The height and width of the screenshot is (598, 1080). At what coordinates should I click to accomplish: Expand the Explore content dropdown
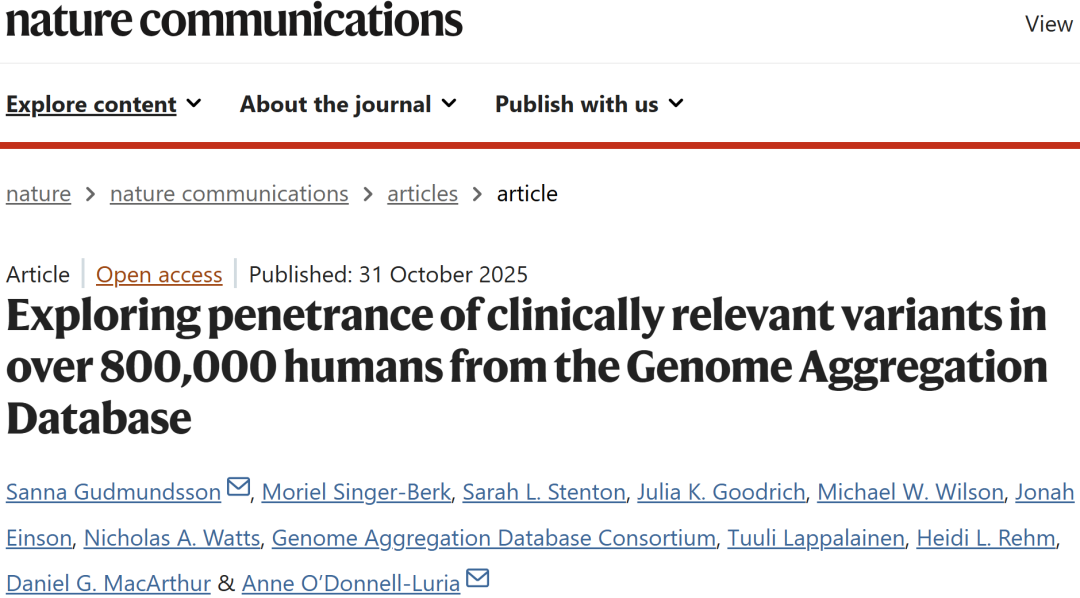pos(104,104)
